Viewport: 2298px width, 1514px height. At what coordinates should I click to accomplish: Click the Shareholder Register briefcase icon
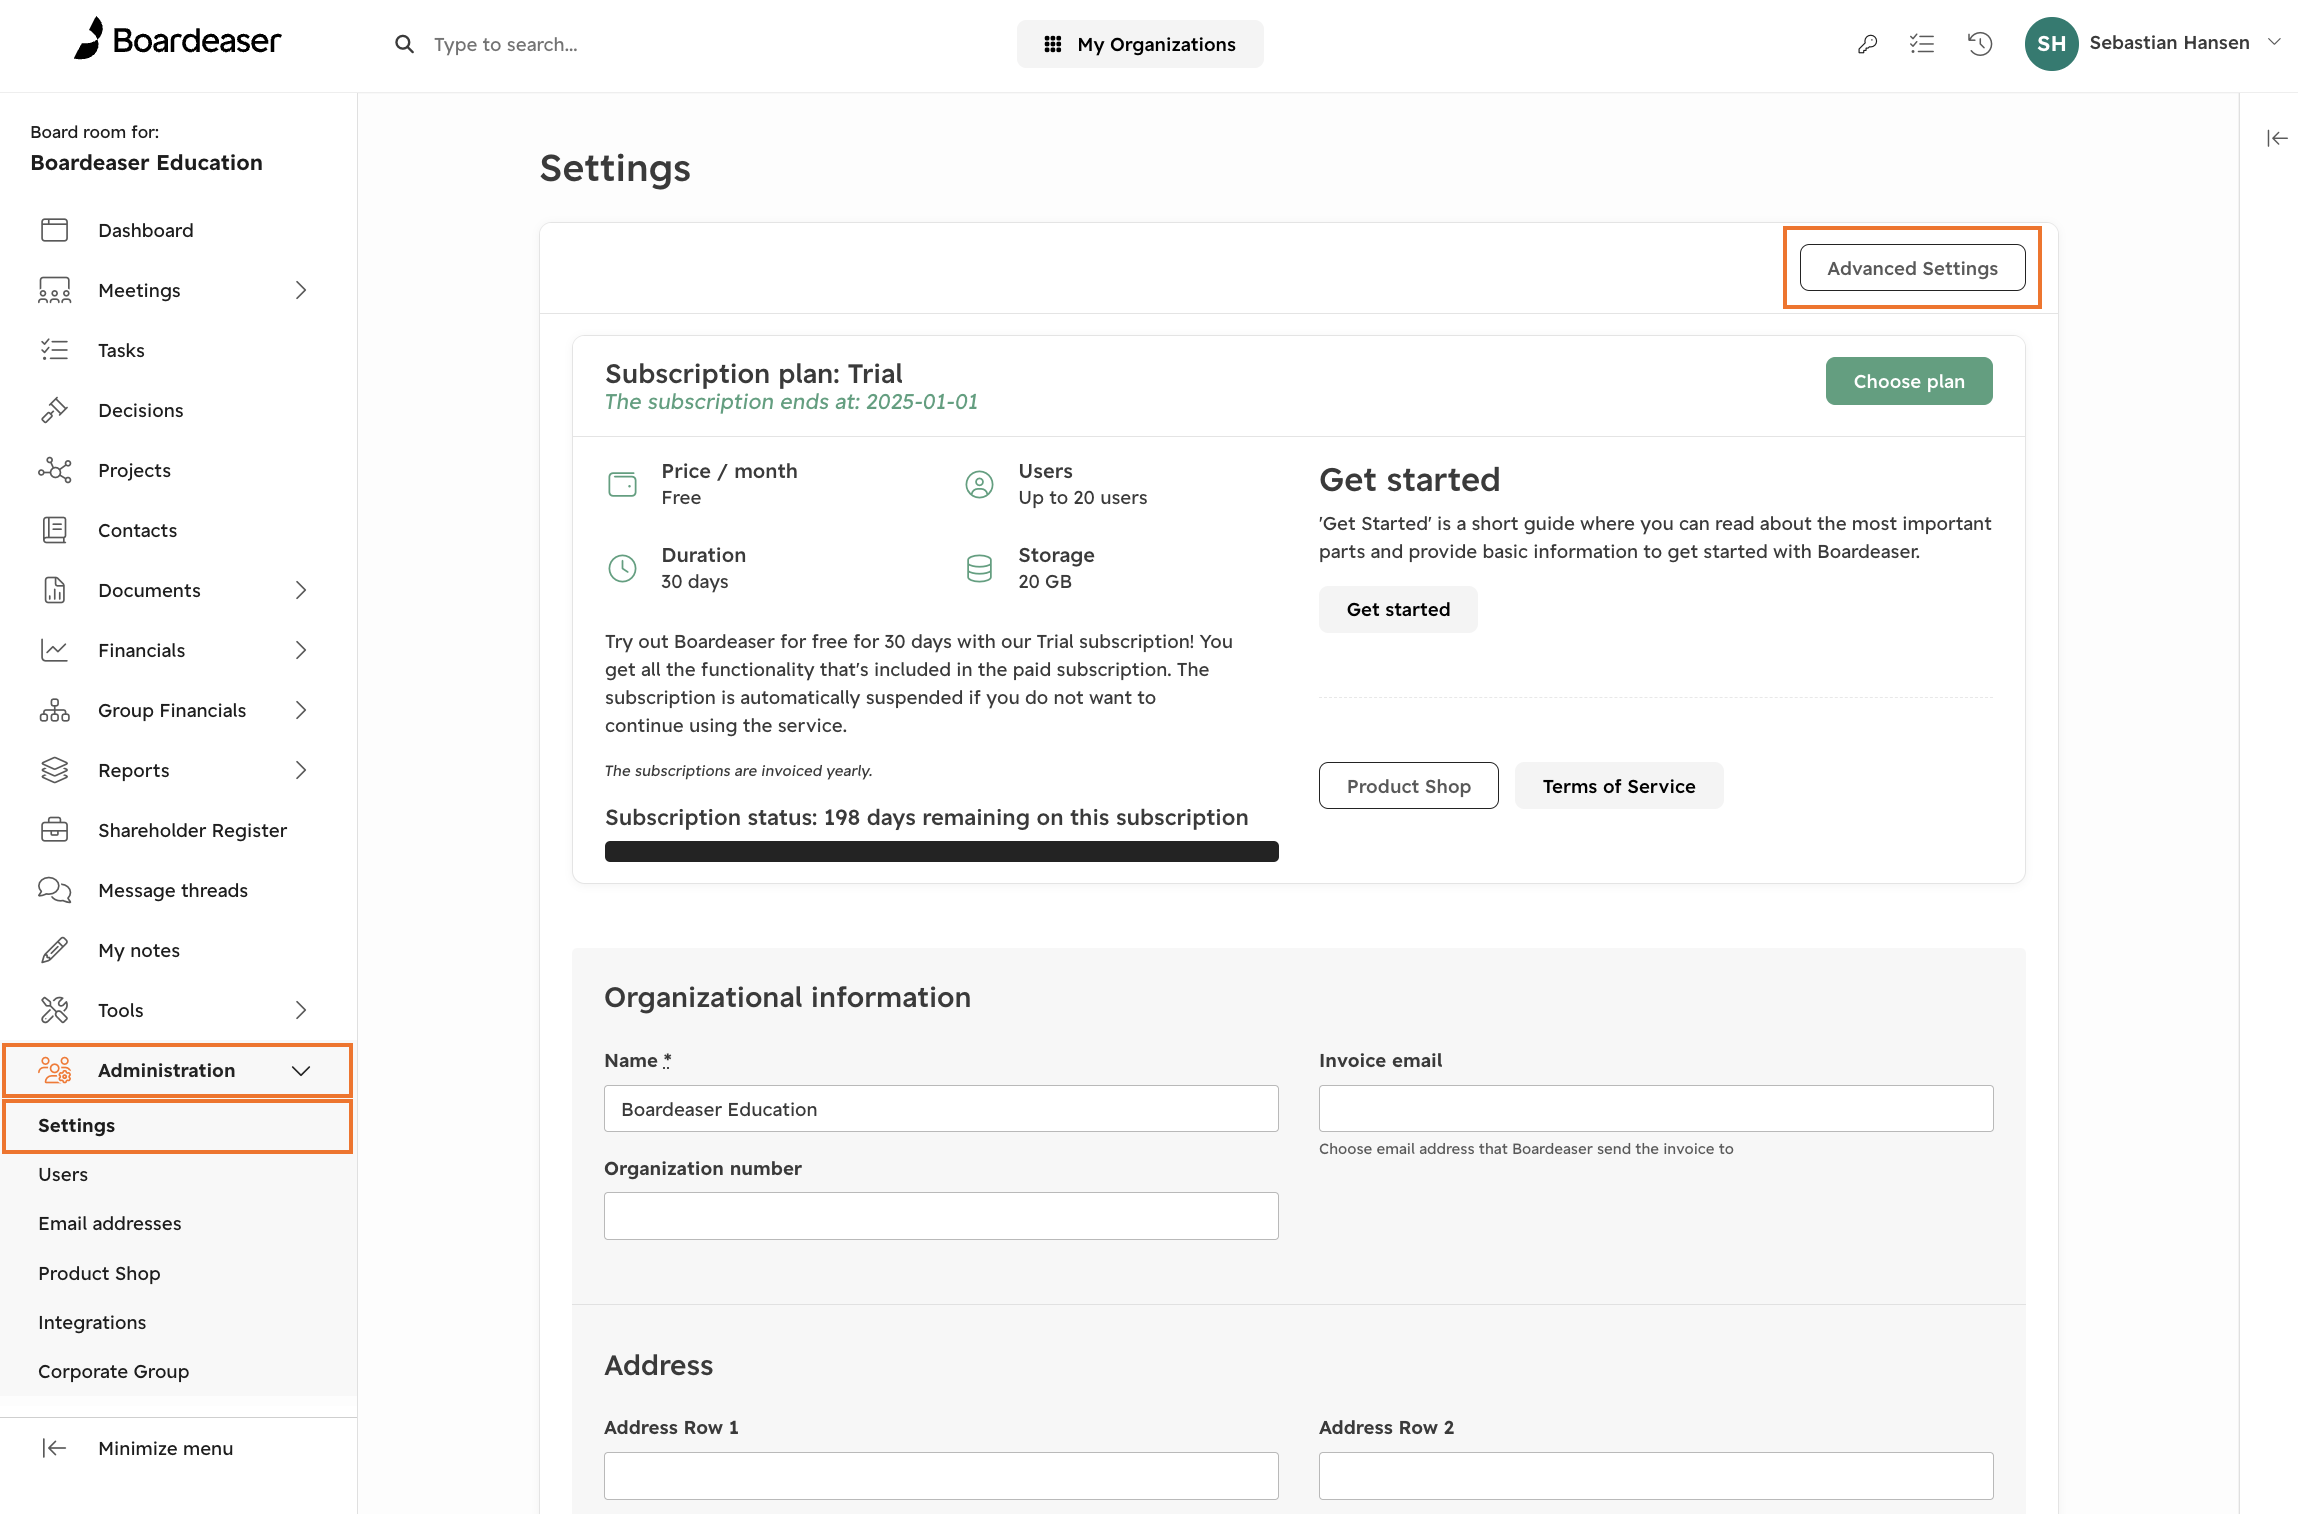pos(54,830)
